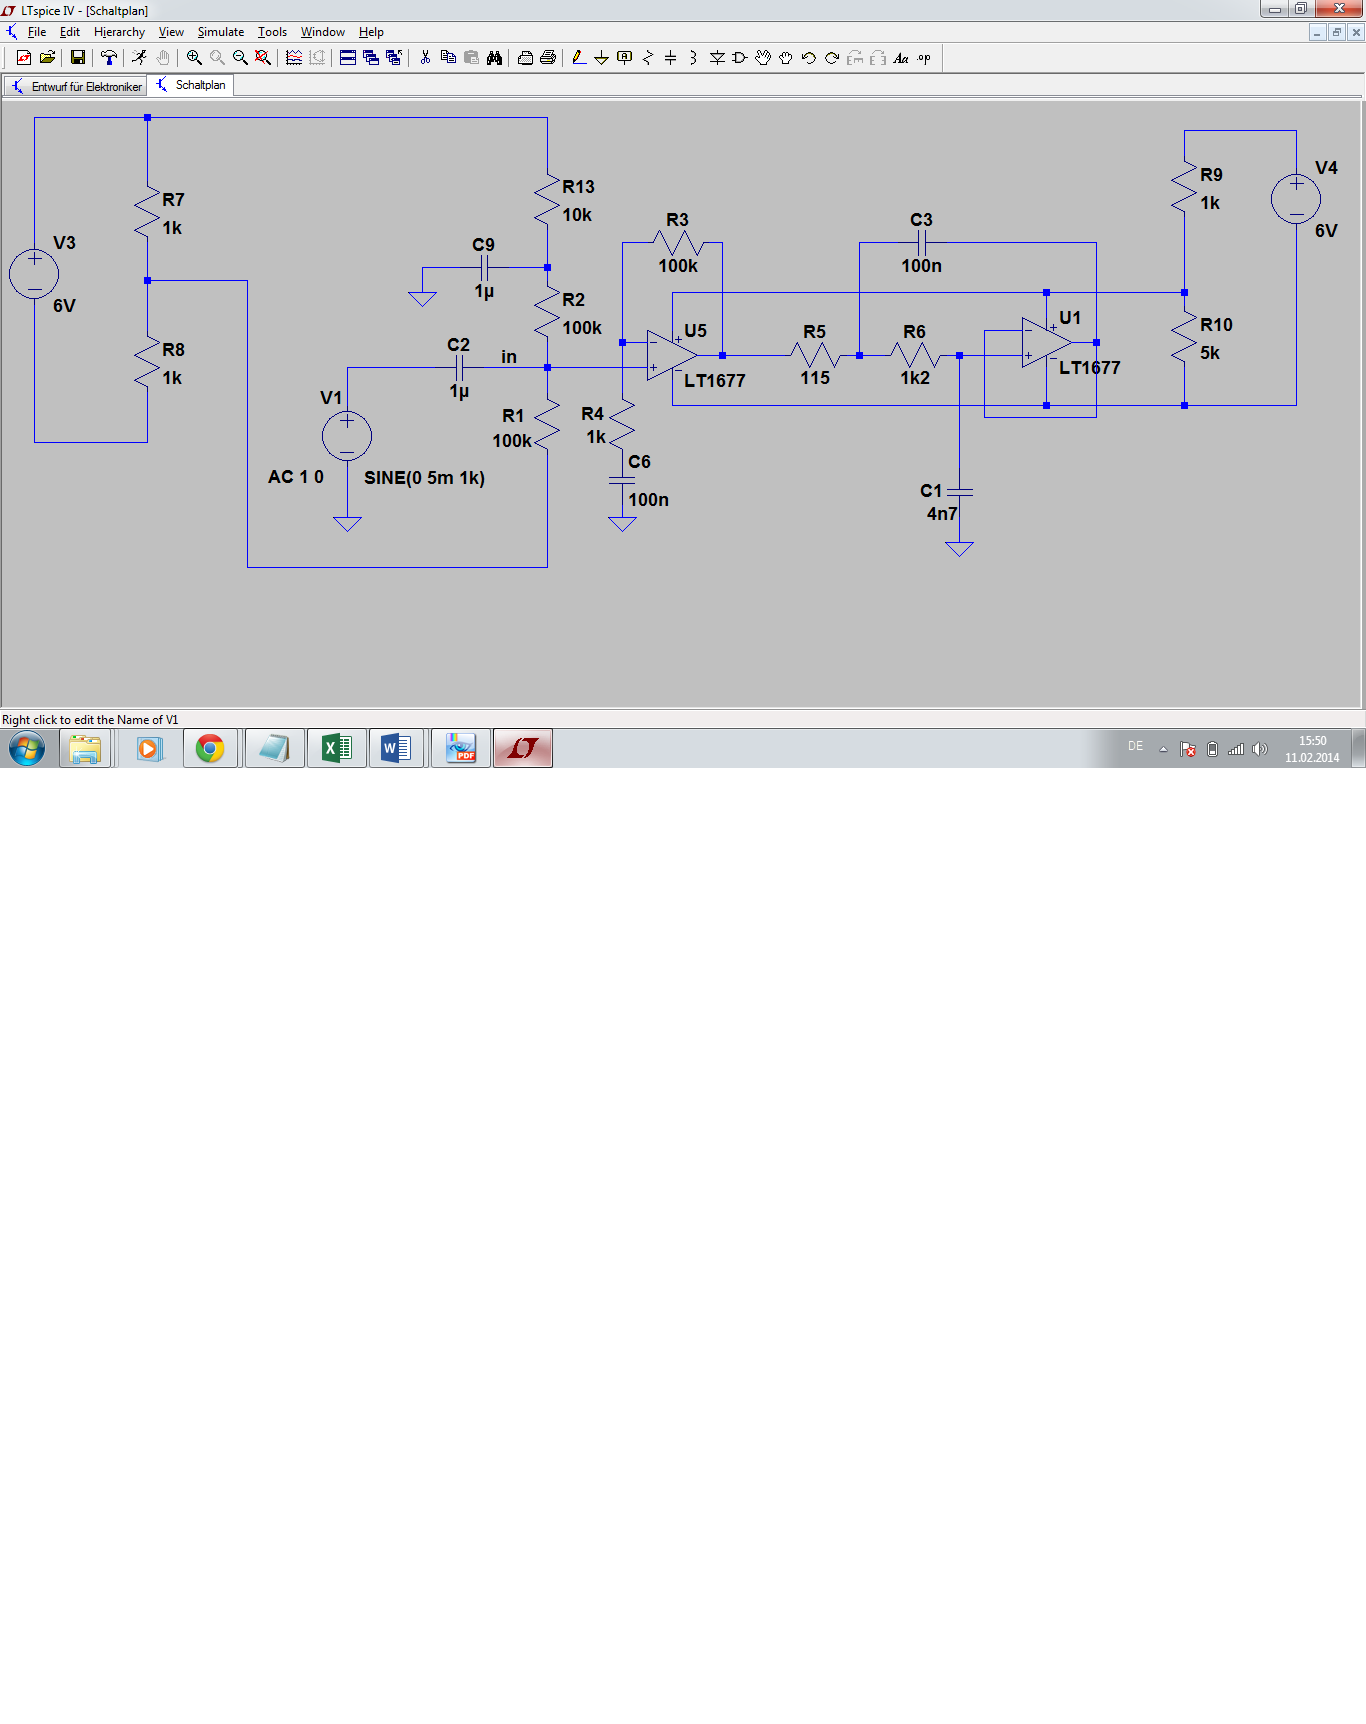
Task: Place an inductor component
Action: [694, 58]
